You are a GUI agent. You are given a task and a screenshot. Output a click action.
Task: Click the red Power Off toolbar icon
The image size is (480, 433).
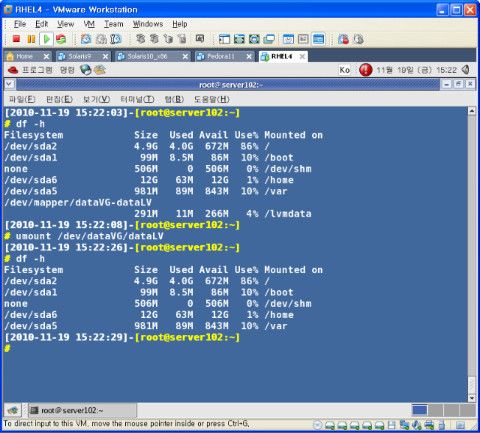16,39
